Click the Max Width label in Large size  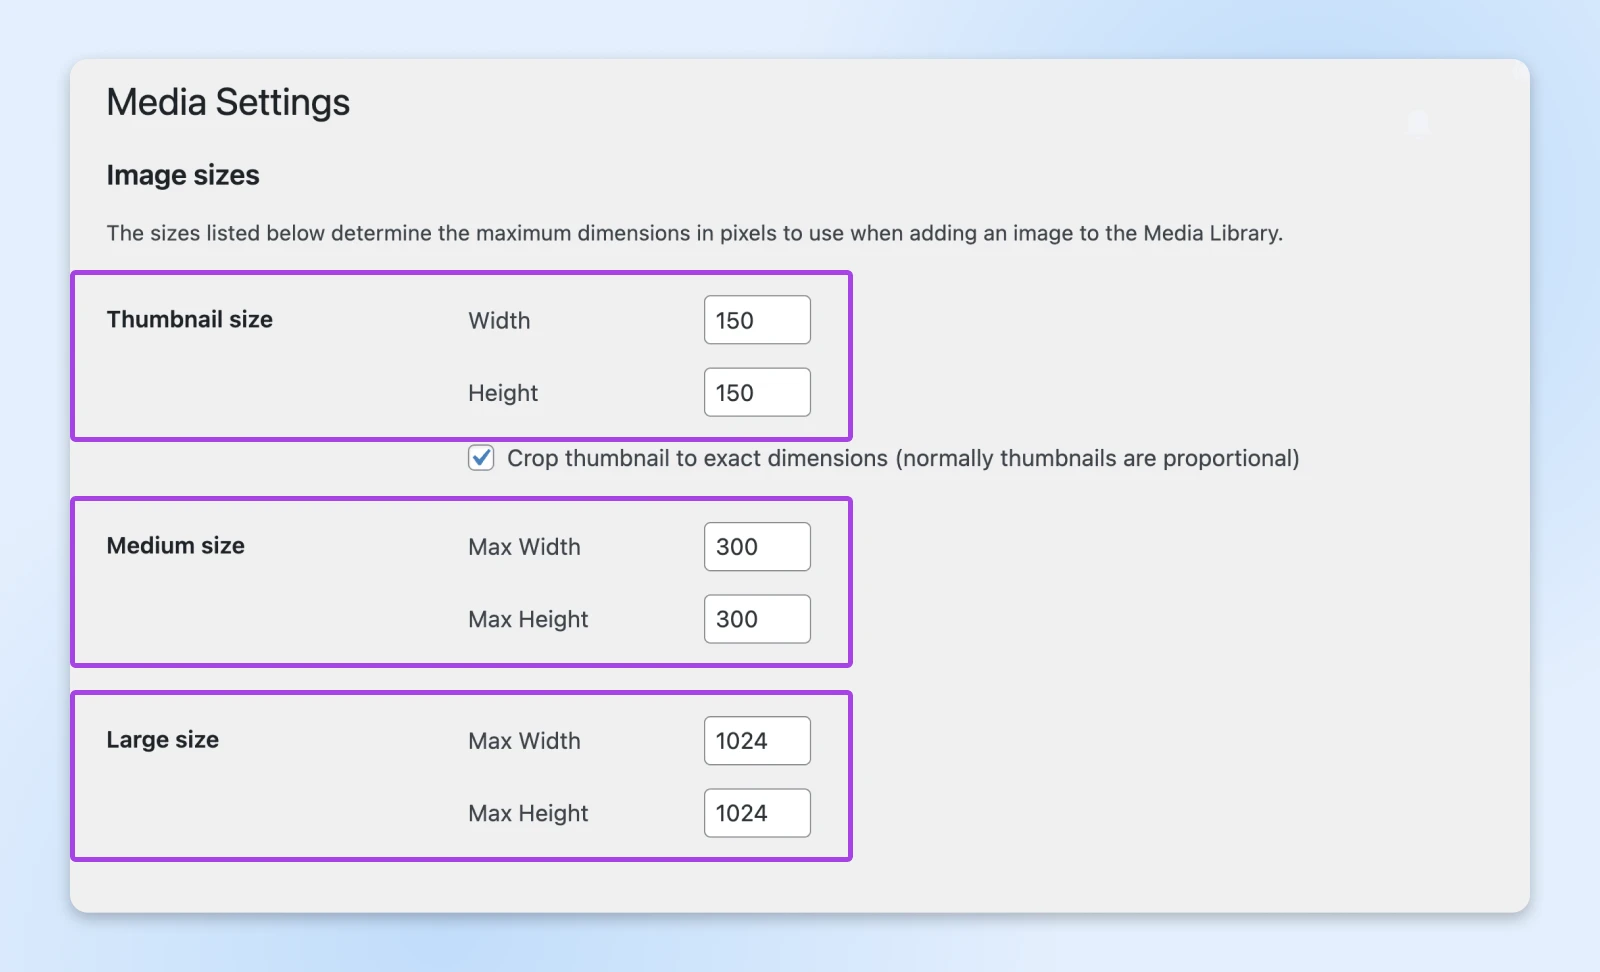524,741
